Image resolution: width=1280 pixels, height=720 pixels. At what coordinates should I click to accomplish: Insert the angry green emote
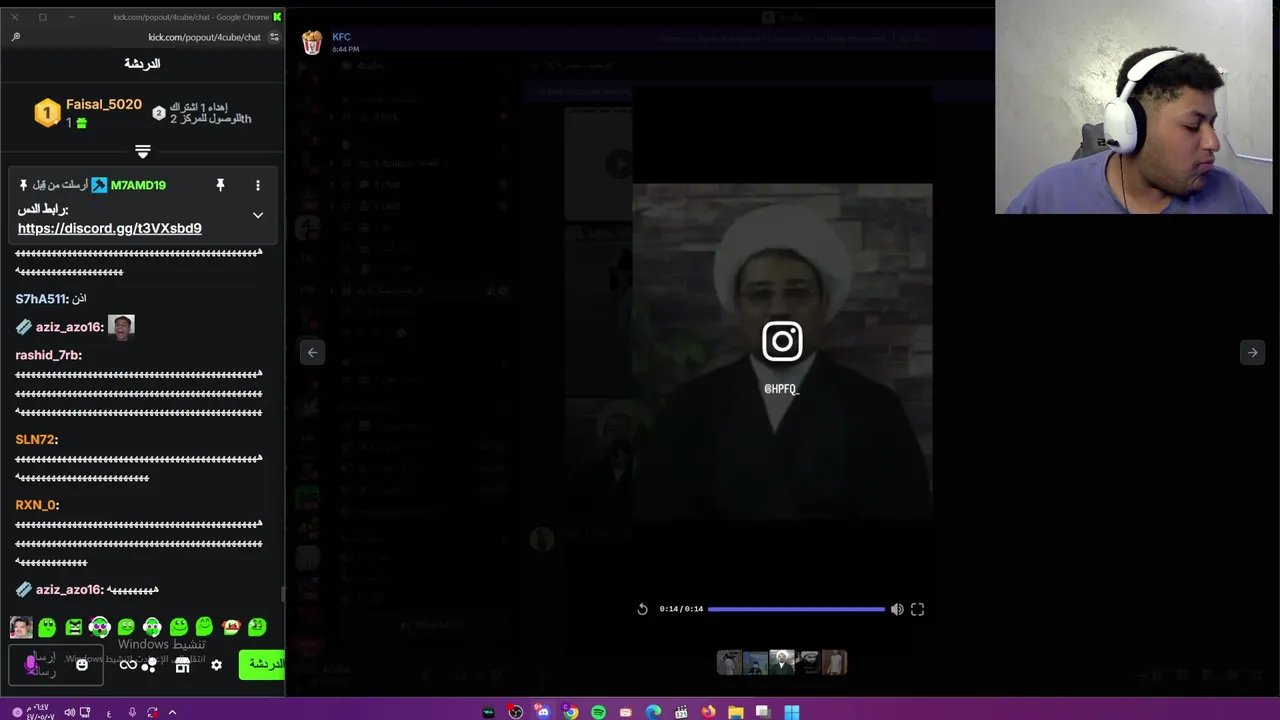pyautogui.click(x=74, y=627)
